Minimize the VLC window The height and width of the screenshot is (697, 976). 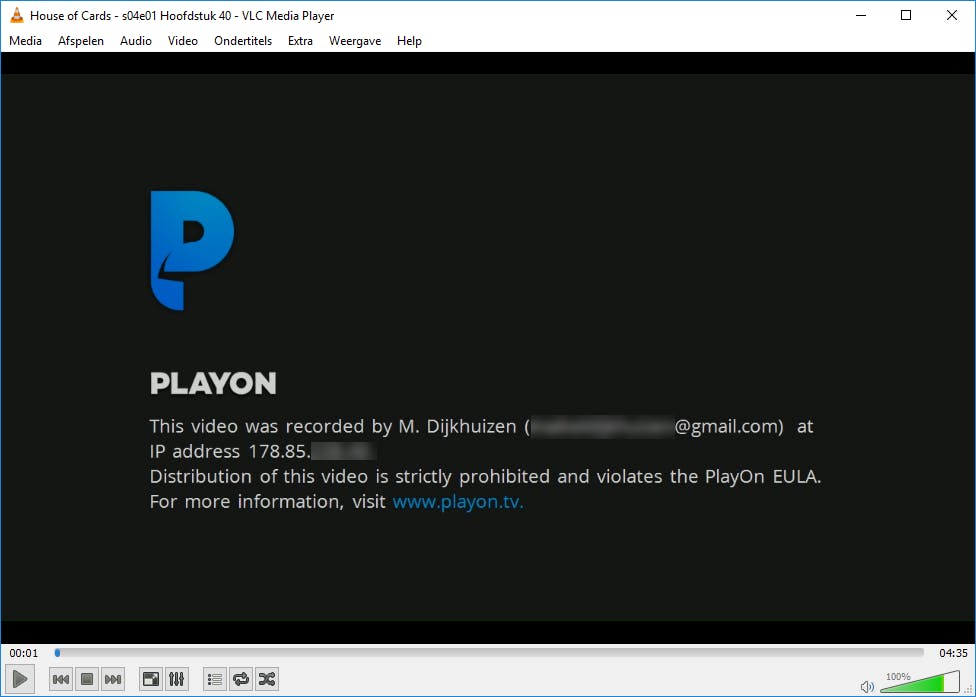click(861, 16)
